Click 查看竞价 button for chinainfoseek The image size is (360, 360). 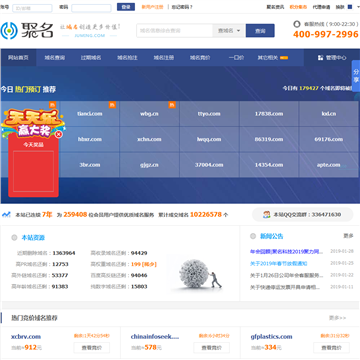[x=212, y=348]
